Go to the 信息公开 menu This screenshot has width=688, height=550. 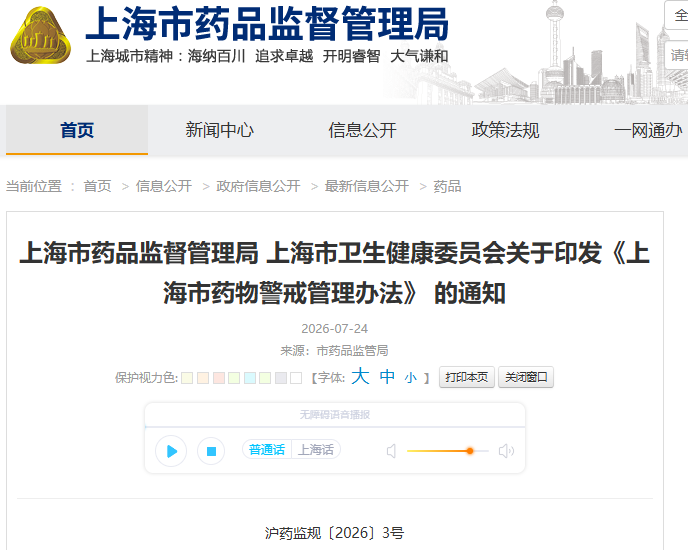coord(362,130)
